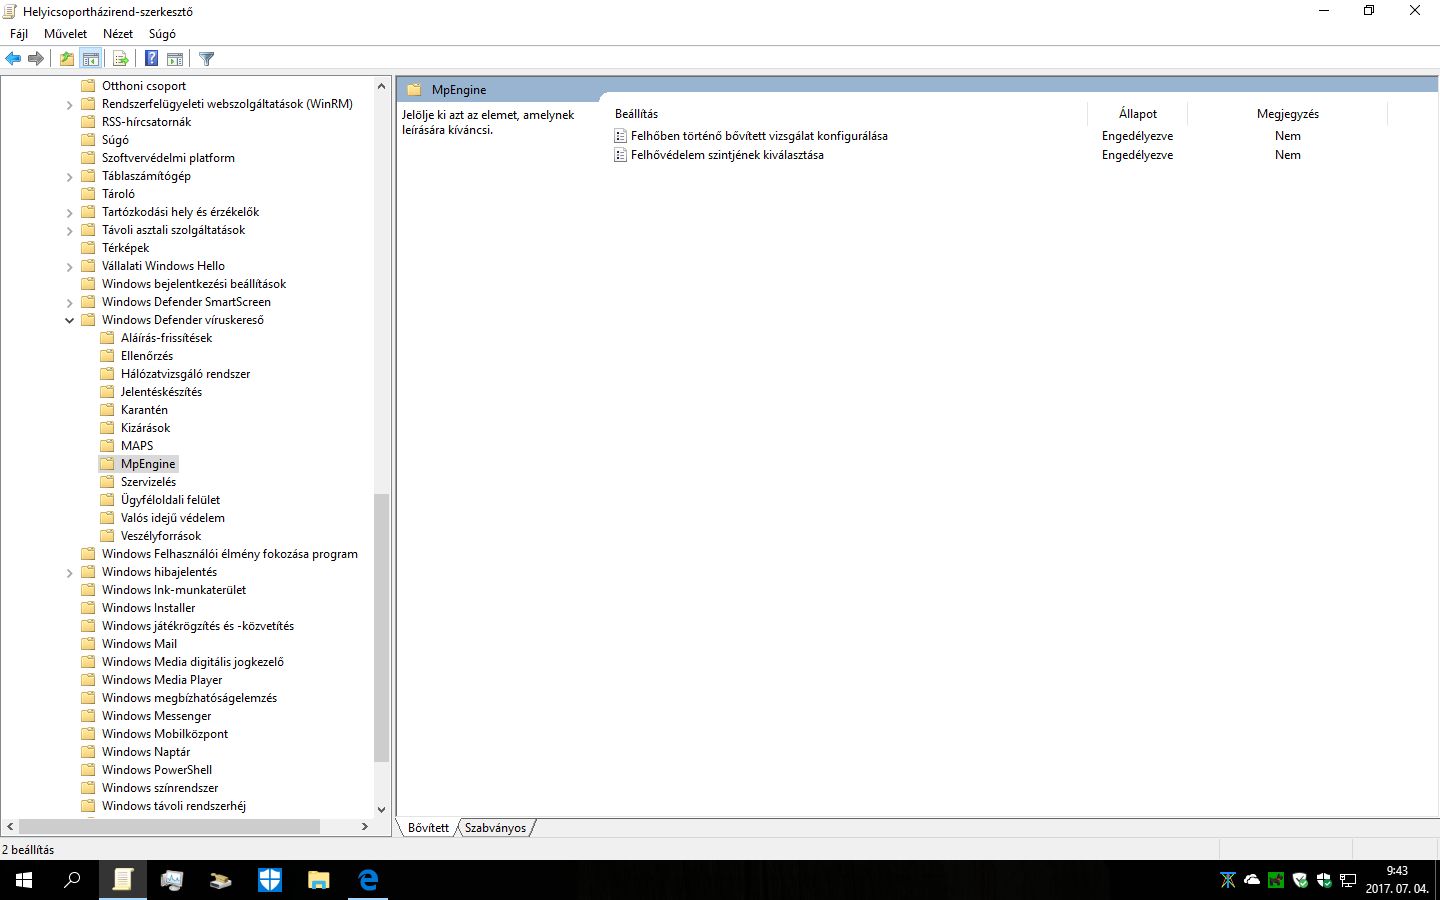Open the Súgó menu
Screen dimensions: 1440x900
click(162, 34)
